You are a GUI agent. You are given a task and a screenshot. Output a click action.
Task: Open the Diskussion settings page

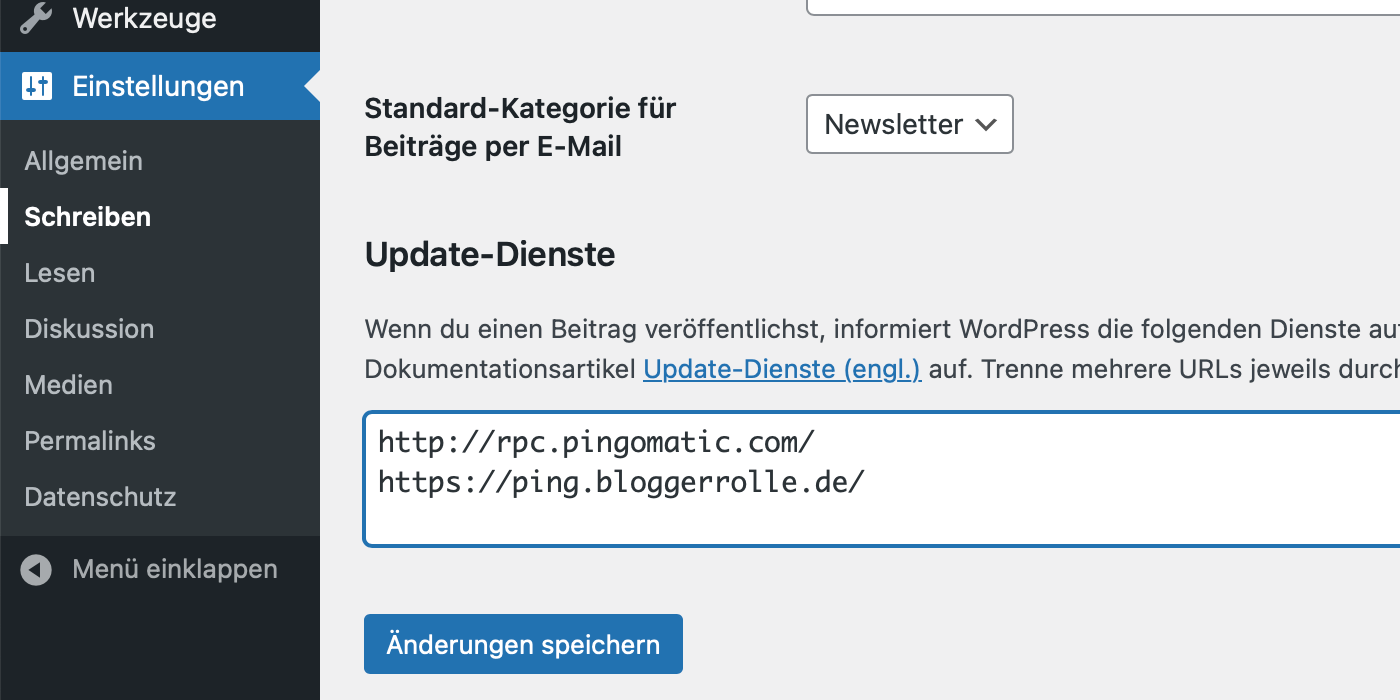(x=89, y=329)
